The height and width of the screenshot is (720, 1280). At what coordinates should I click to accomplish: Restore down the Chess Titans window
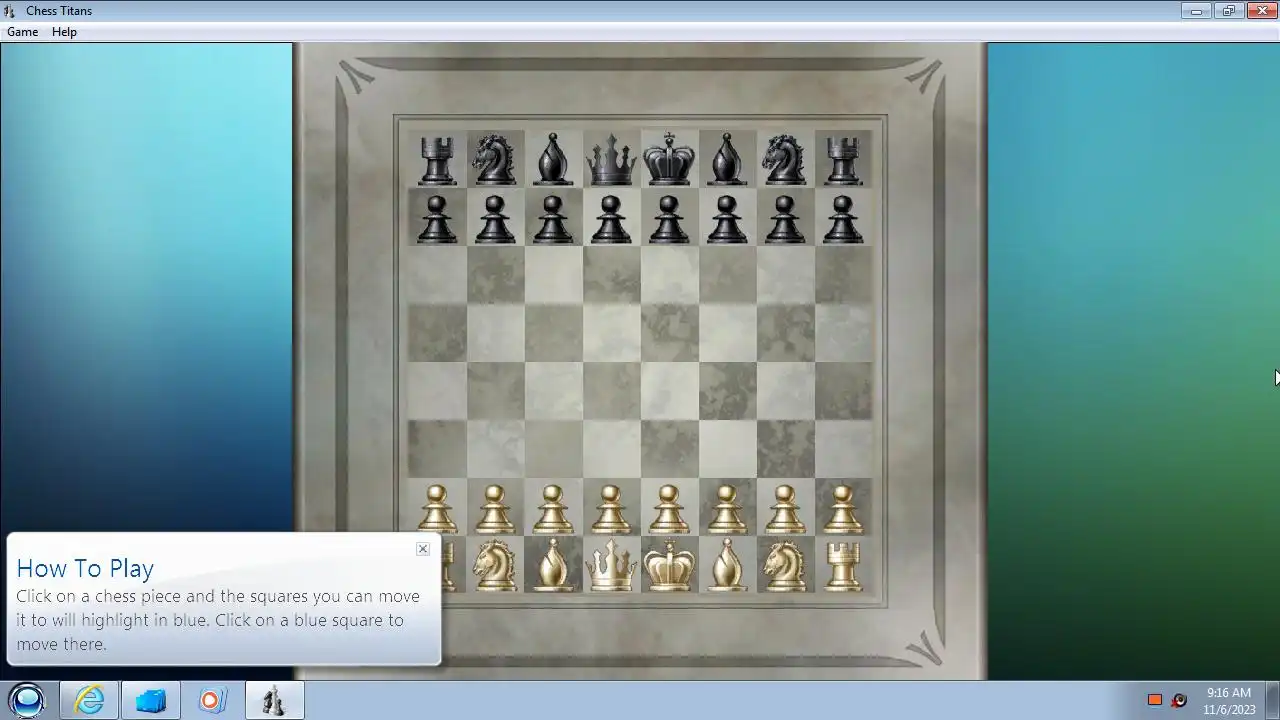(1228, 11)
